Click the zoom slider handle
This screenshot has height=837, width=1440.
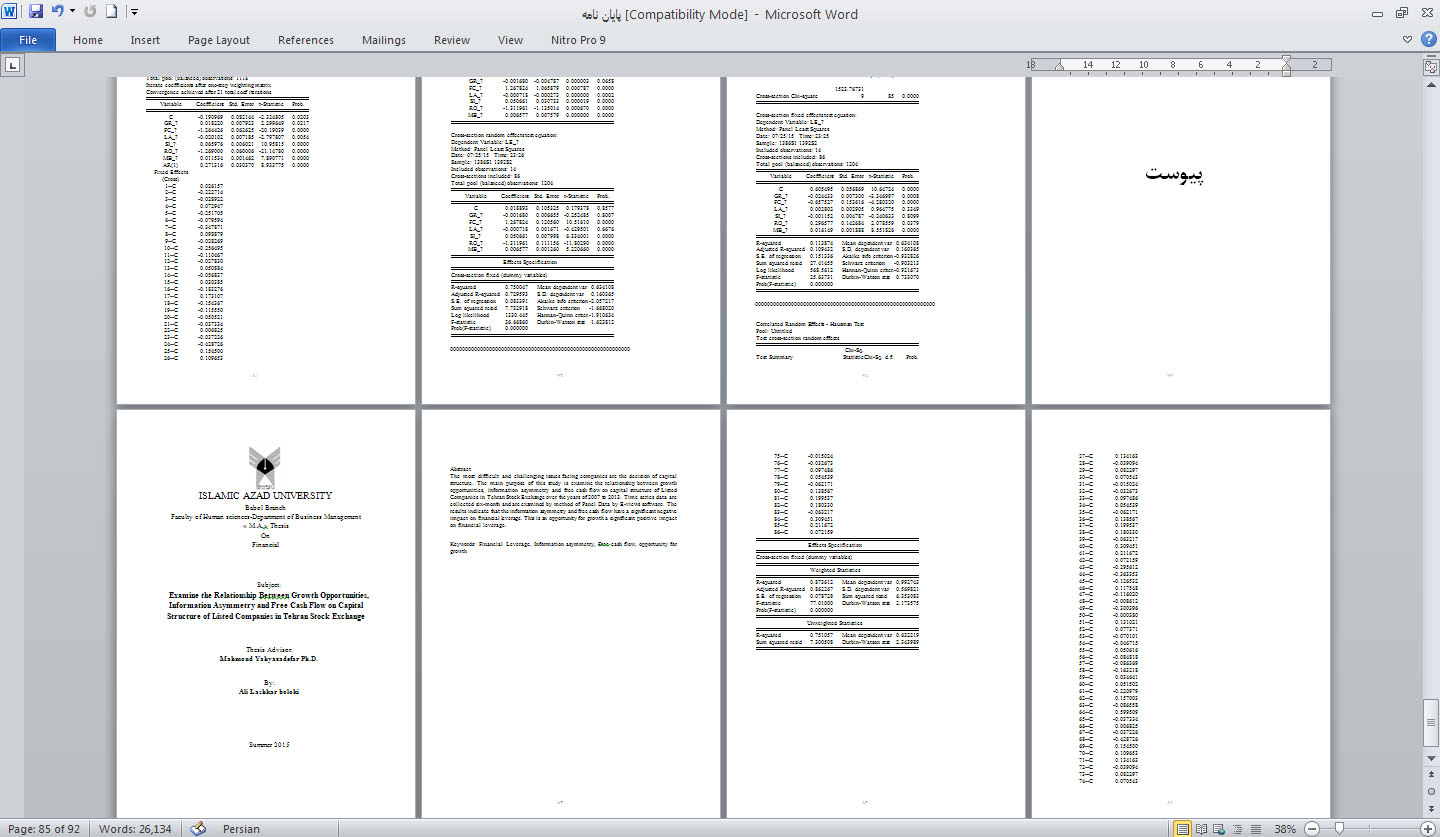point(1340,829)
